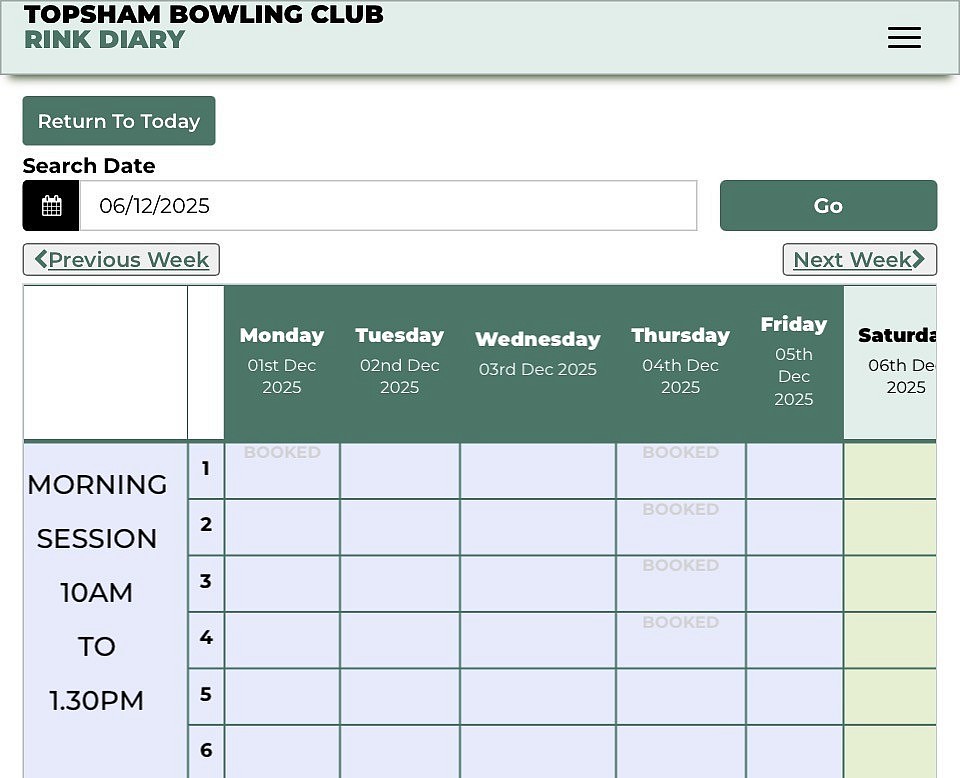Click the calendar date picker icon
The image size is (960, 778).
coord(51,206)
